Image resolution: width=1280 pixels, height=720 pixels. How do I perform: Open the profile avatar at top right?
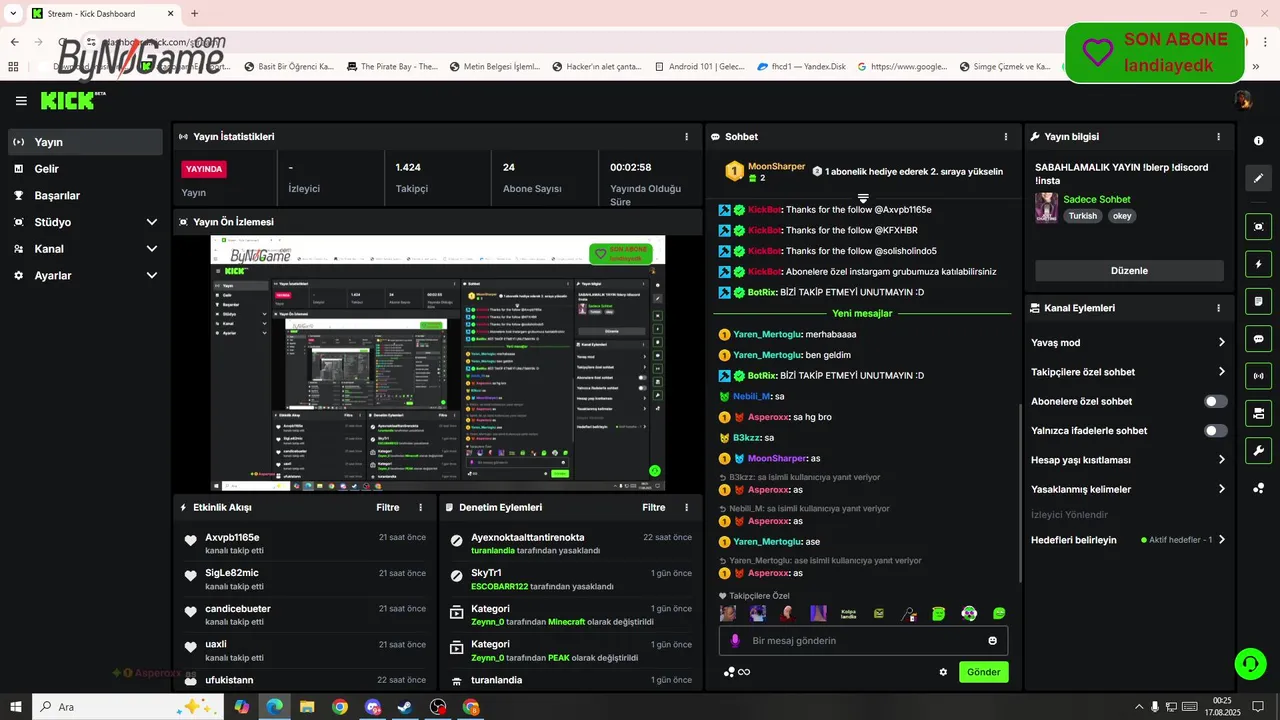click(1242, 100)
